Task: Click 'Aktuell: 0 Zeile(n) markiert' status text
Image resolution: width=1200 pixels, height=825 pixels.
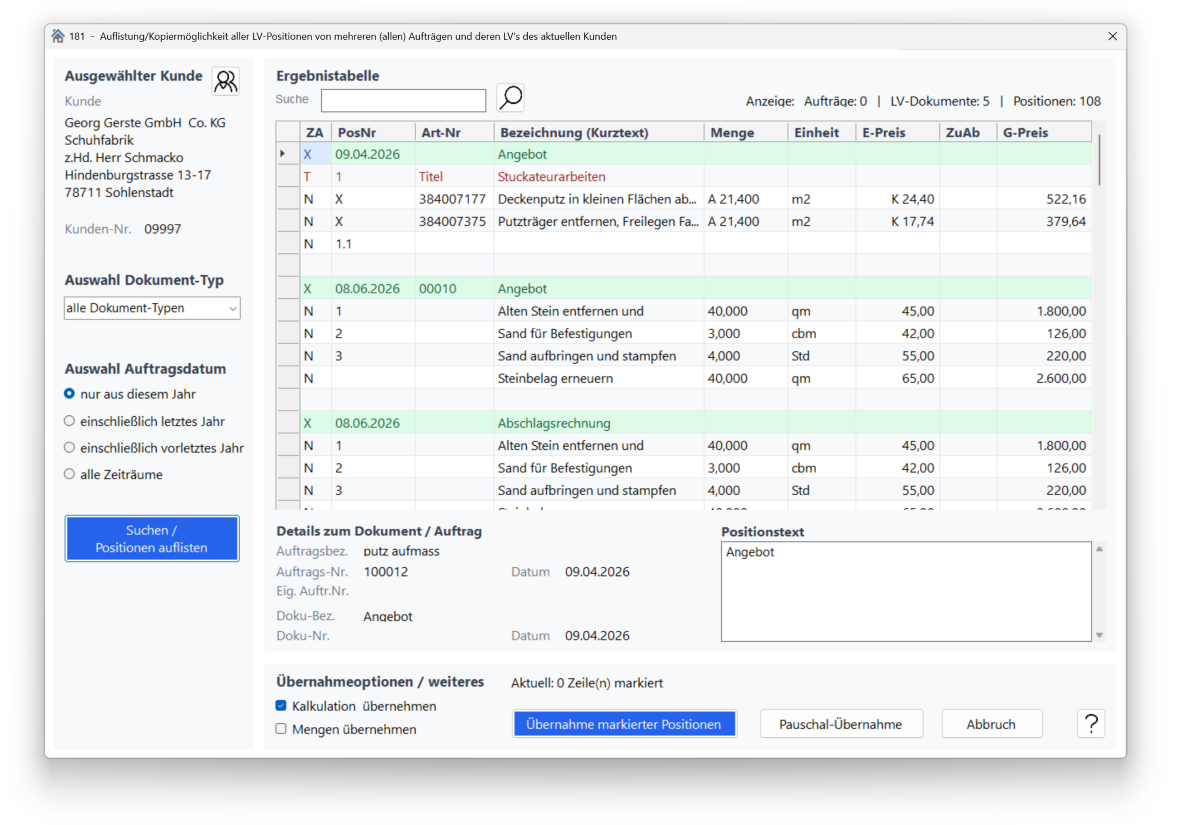Action: click(x=587, y=683)
